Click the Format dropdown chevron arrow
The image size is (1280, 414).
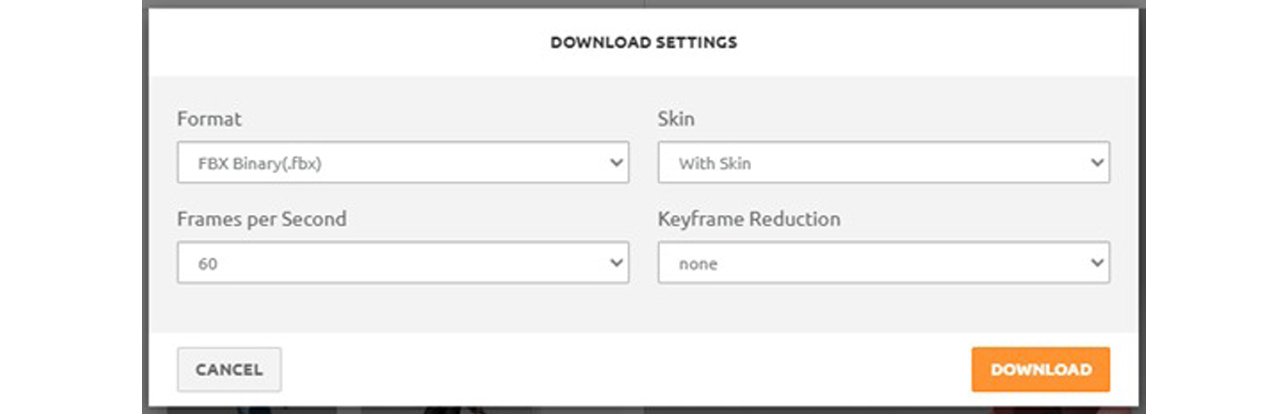(x=616, y=162)
